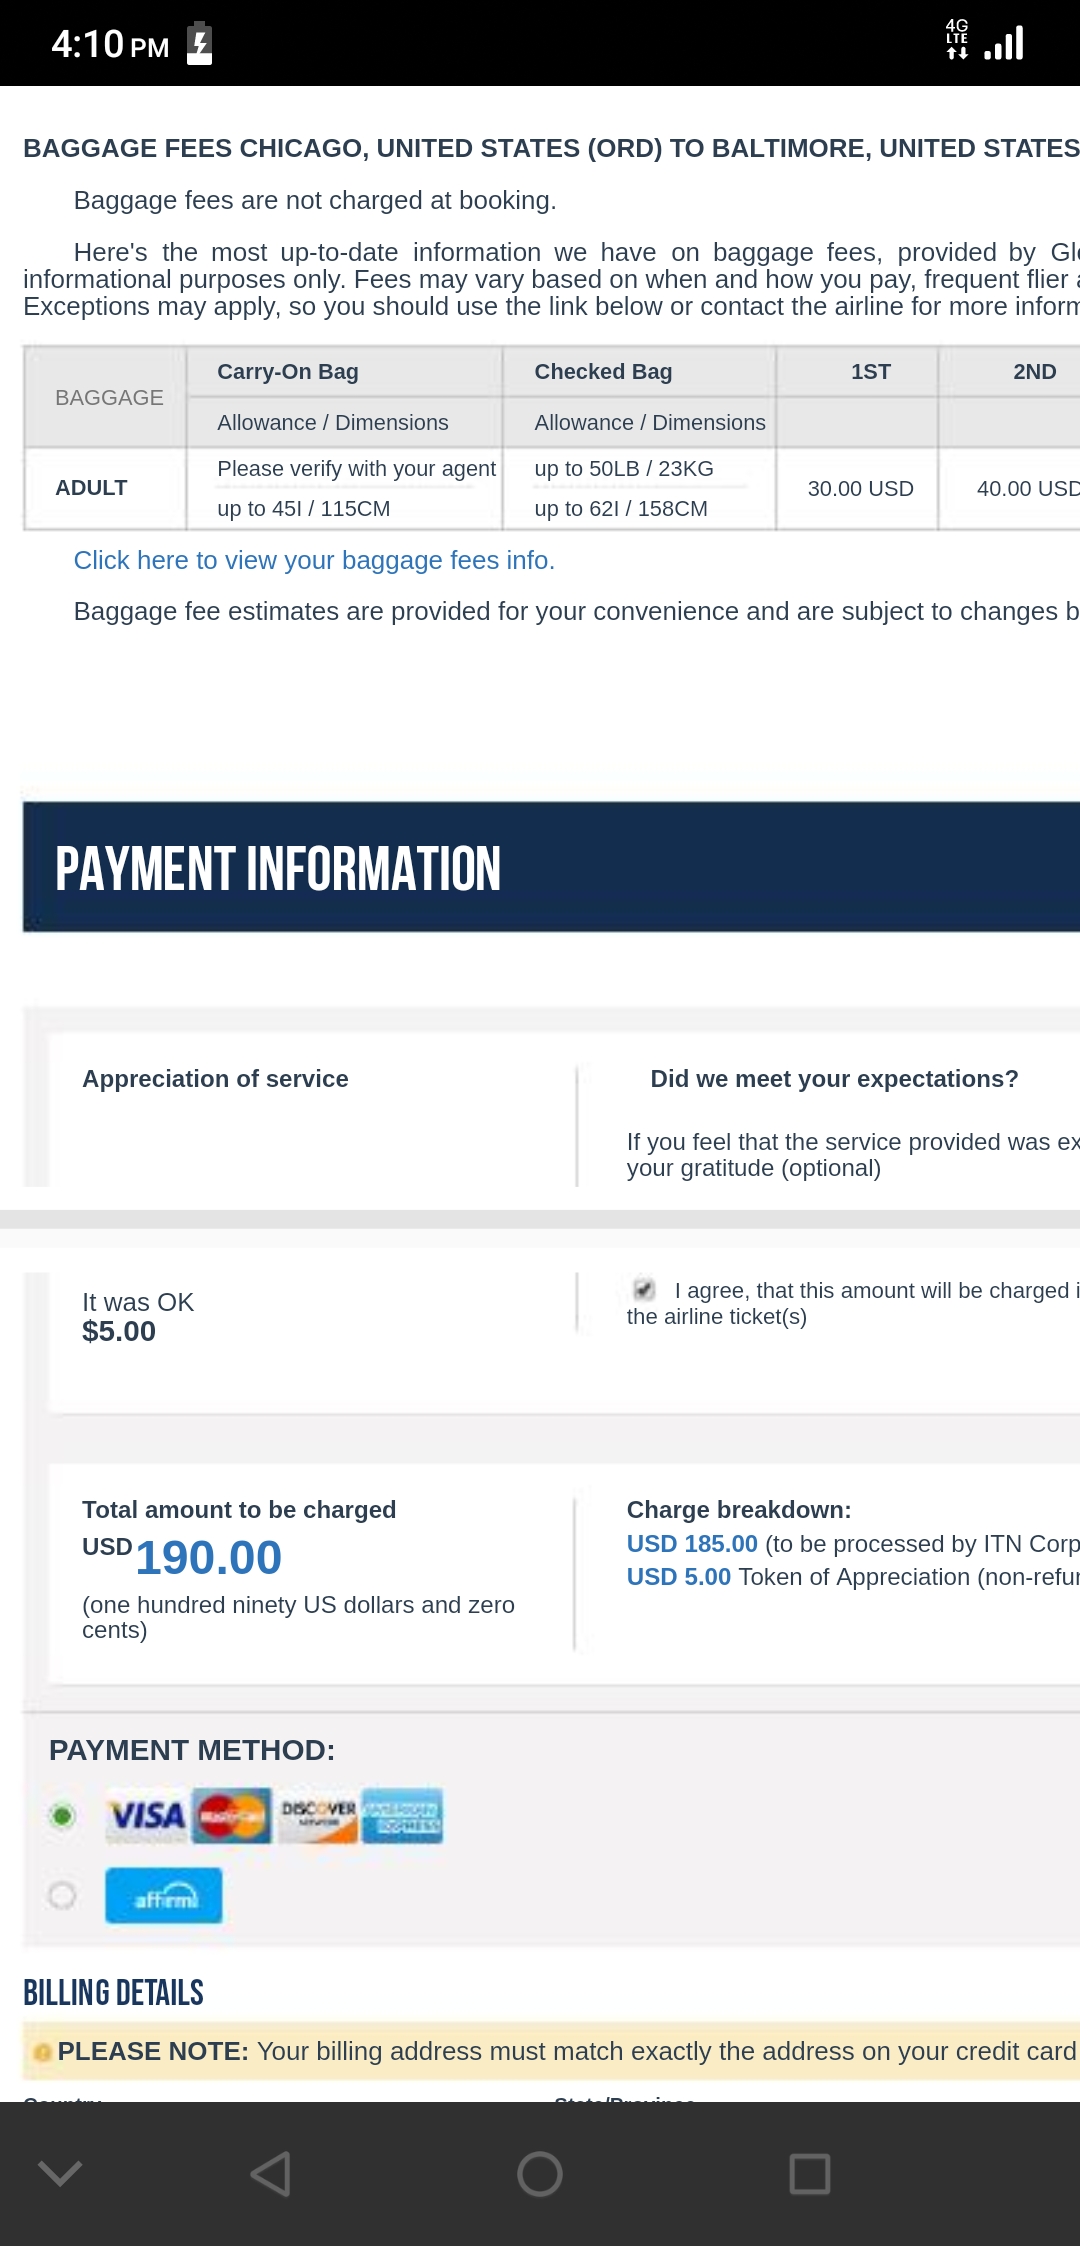The height and width of the screenshot is (2246, 1080).
Task: Tap the Visa card logo
Action: [147, 1815]
